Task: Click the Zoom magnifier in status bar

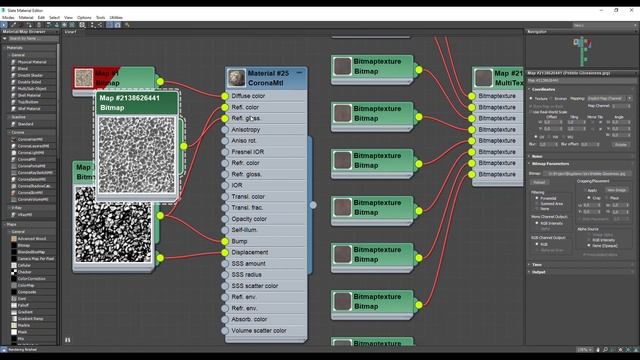Action: coord(605,350)
